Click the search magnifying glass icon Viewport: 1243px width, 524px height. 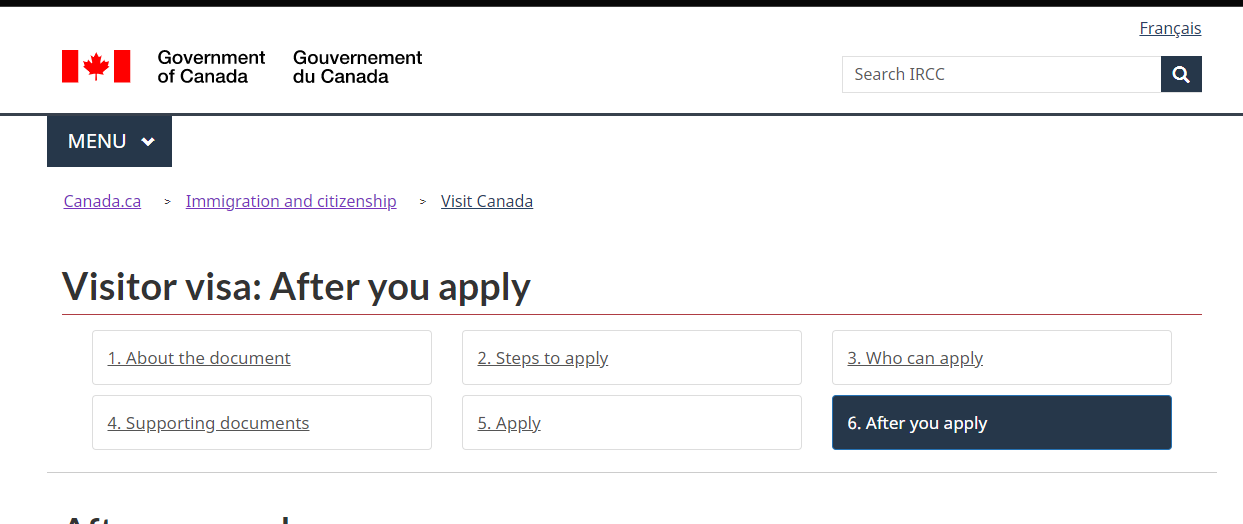pyautogui.click(x=1181, y=74)
